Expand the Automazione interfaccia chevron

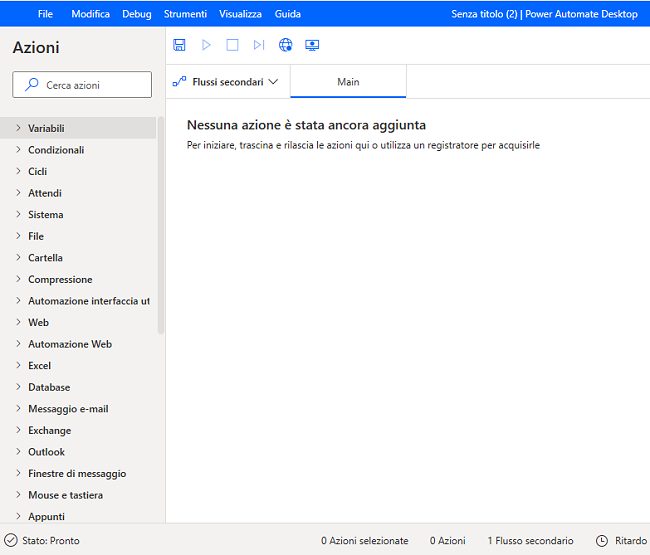click(18, 300)
